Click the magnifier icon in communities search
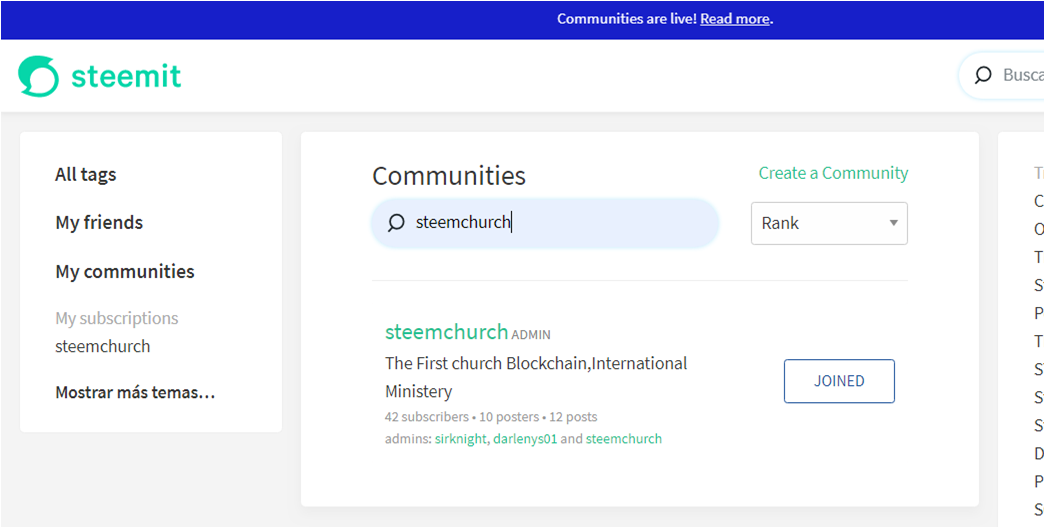The width and height of the screenshot is (1045, 528). coord(396,223)
